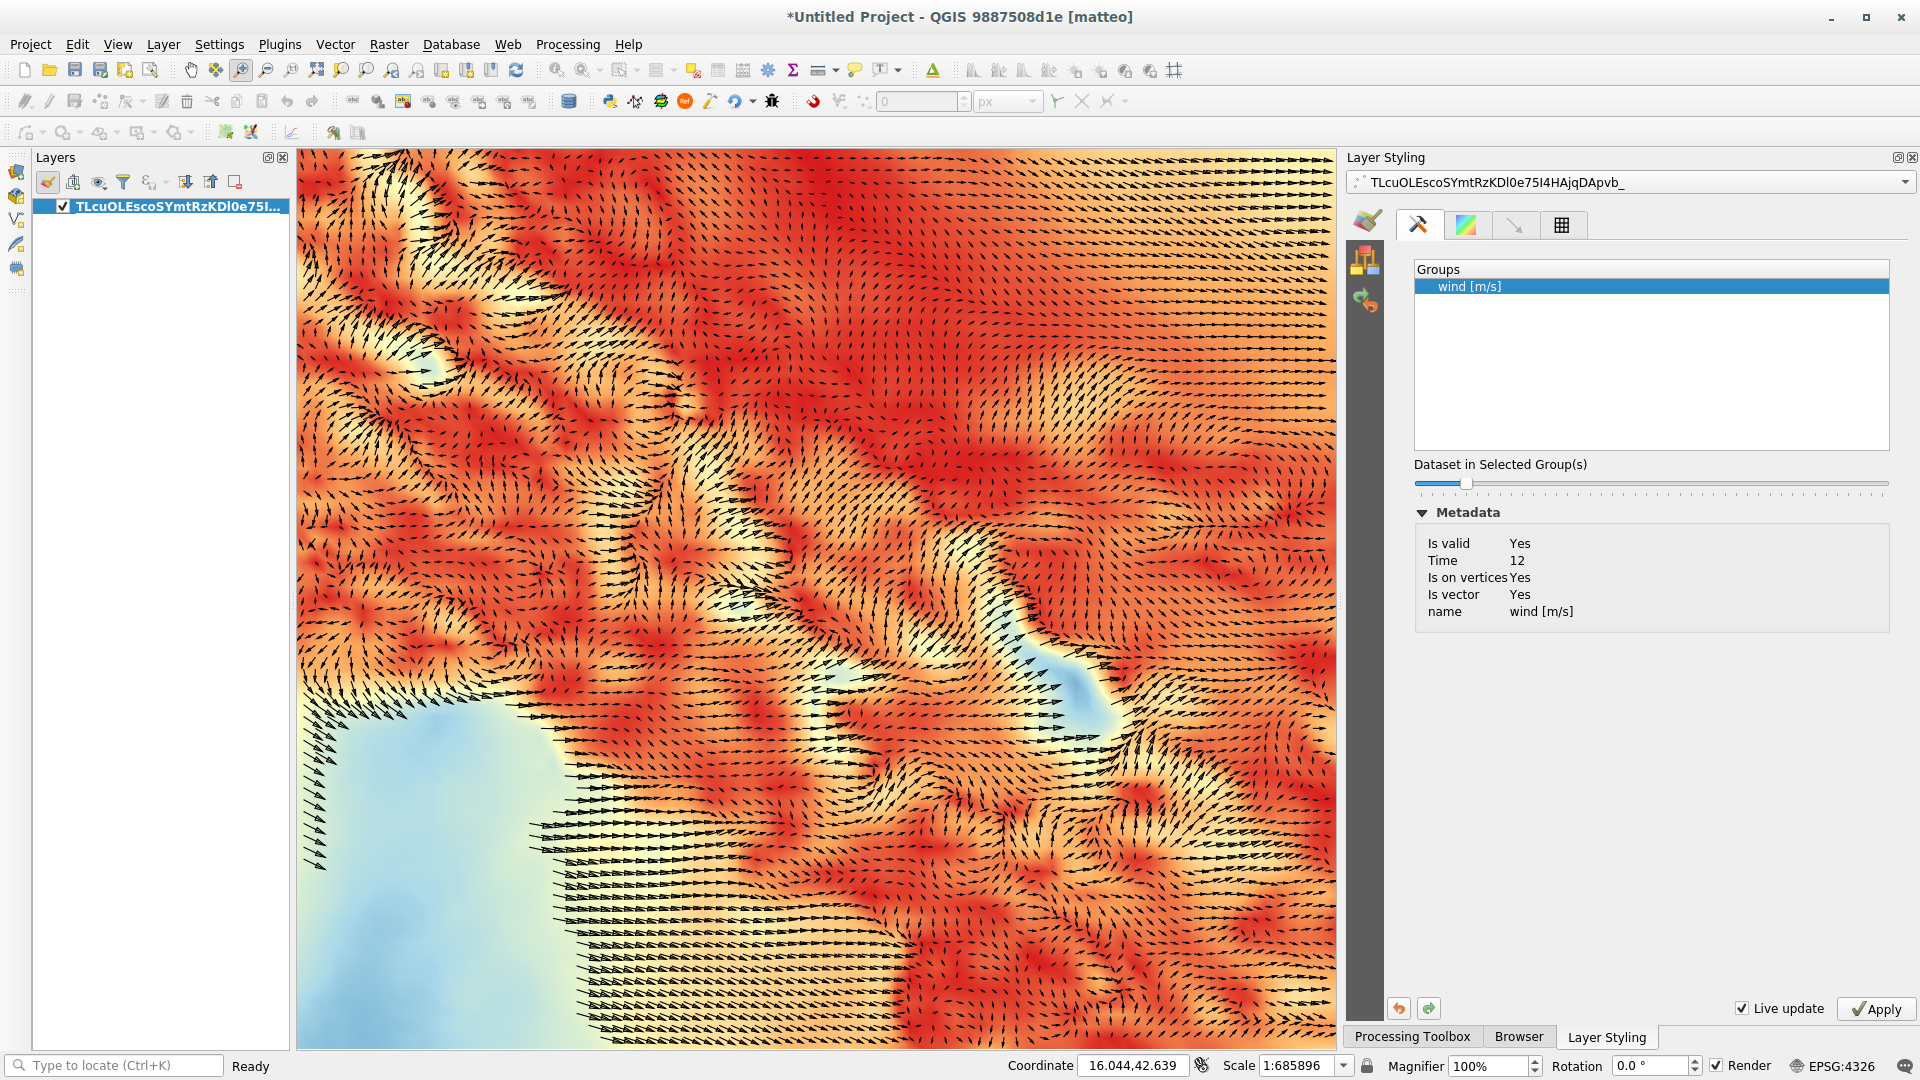Open the Scale dropdown arrow
The width and height of the screenshot is (1920, 1080).
[1344, 1066]
